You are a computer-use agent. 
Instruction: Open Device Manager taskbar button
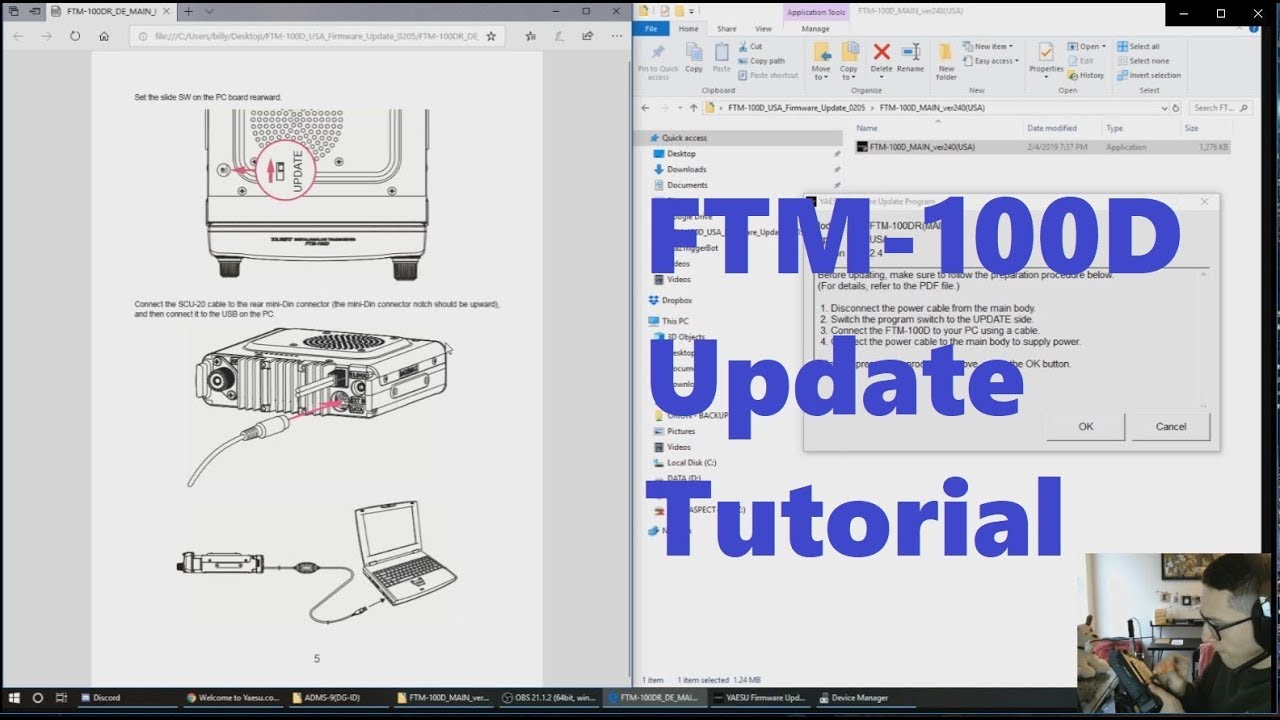866,697
